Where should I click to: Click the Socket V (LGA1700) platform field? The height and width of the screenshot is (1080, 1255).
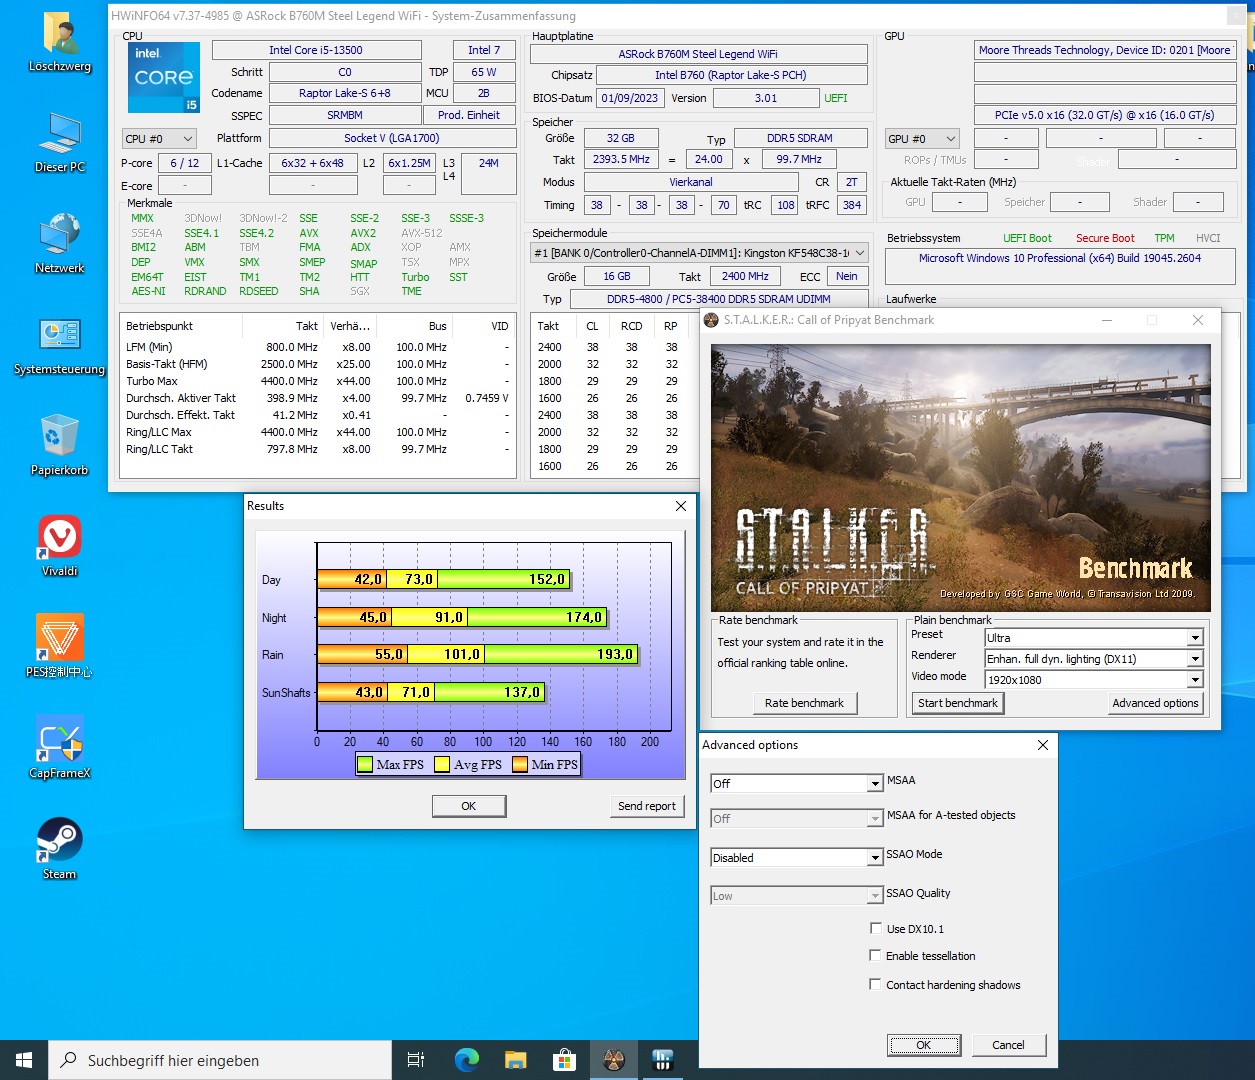tap(391, 138)
